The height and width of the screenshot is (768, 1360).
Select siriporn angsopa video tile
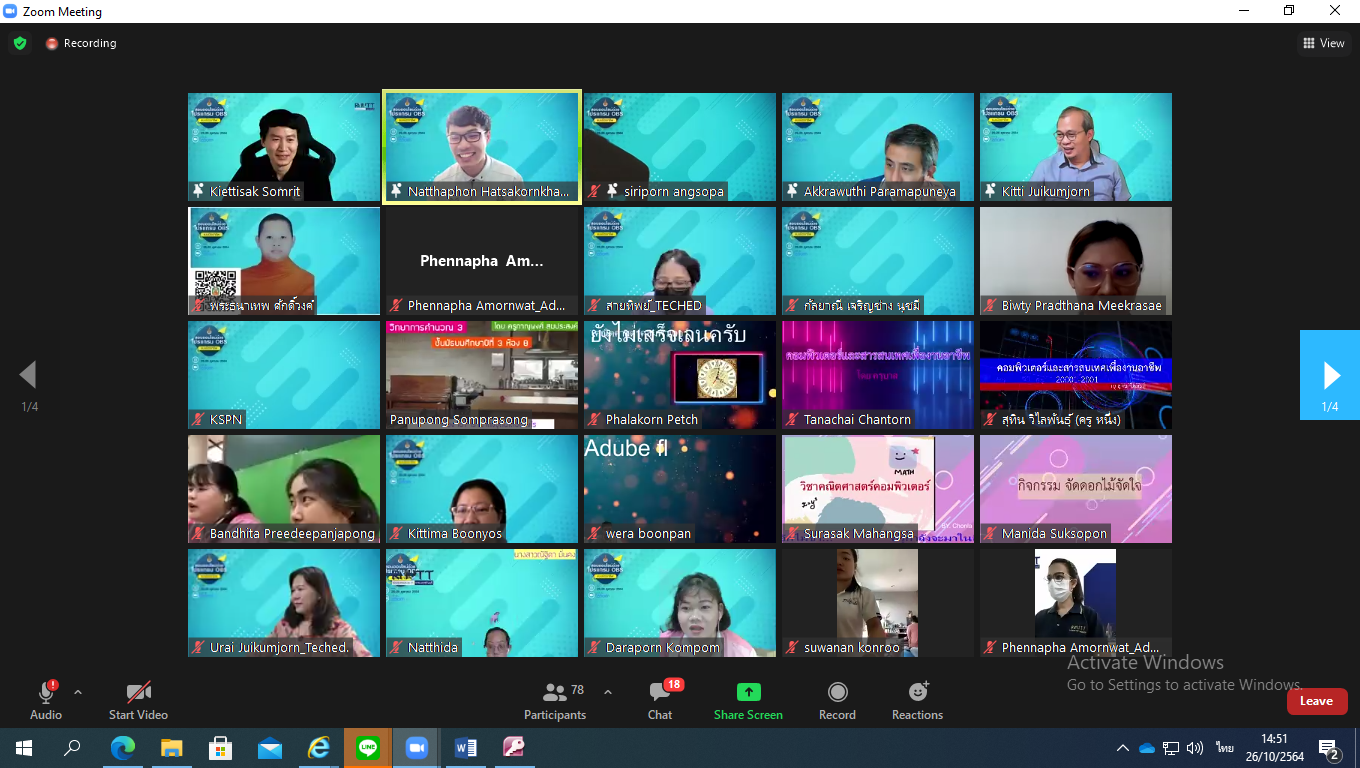680,147
